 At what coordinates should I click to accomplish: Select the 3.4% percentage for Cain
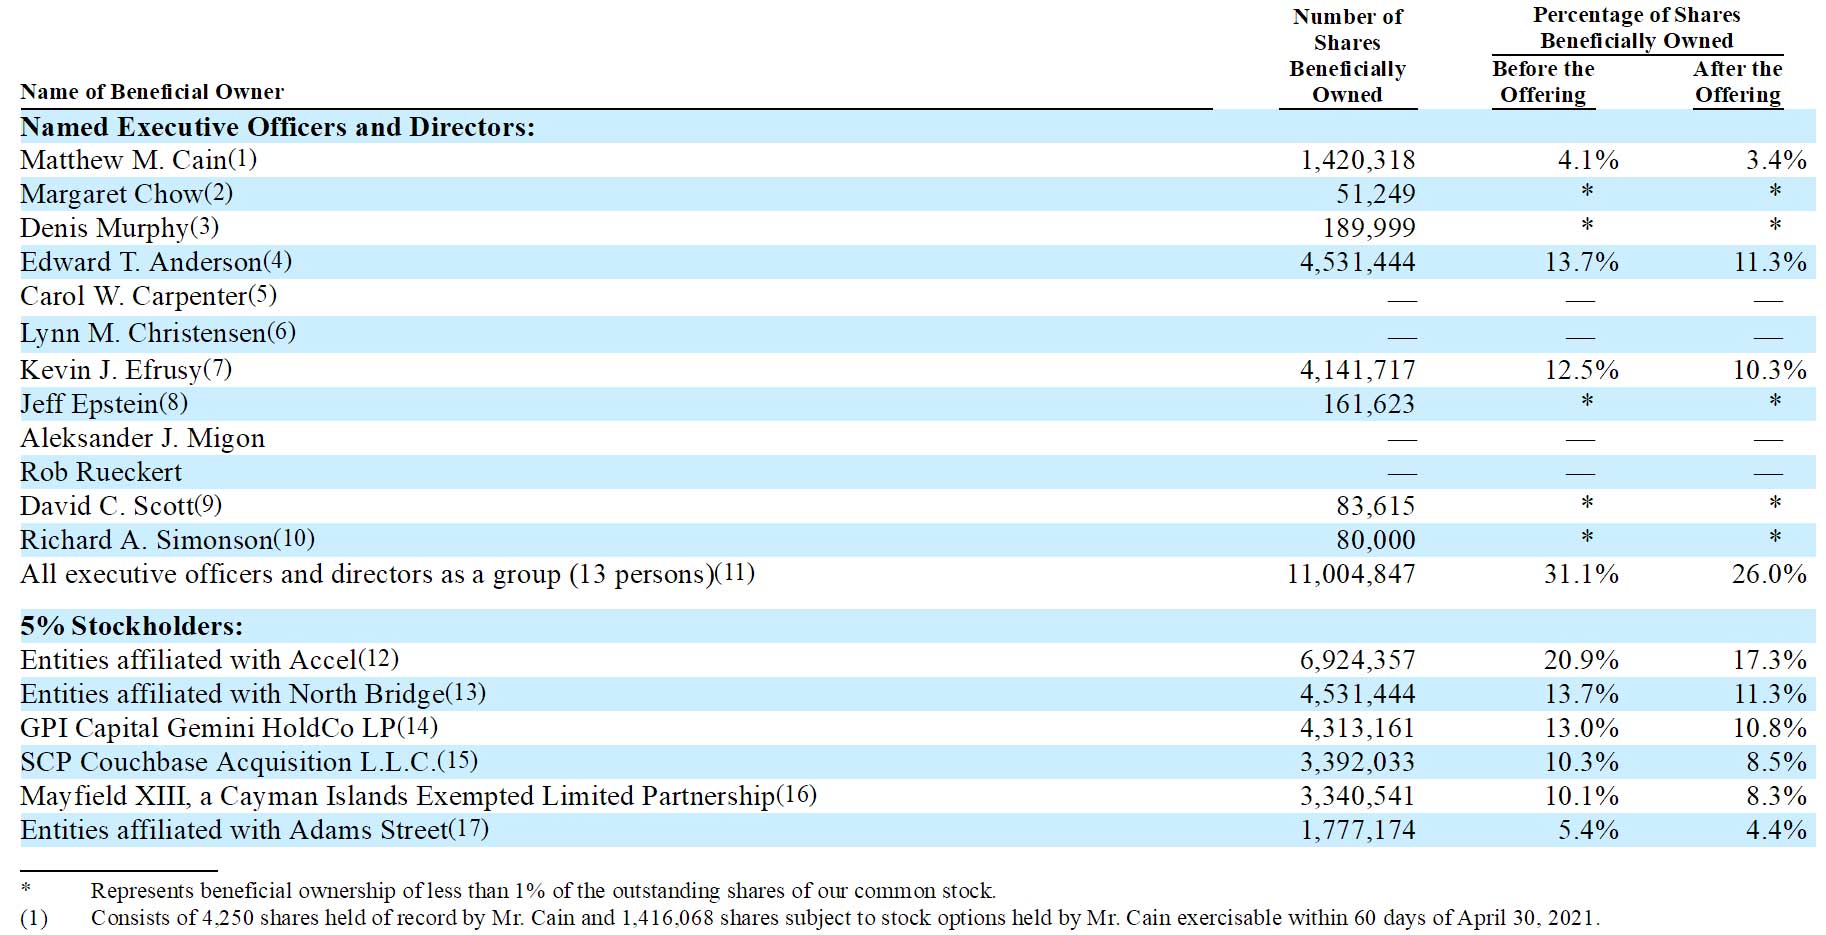[1776, 160]
